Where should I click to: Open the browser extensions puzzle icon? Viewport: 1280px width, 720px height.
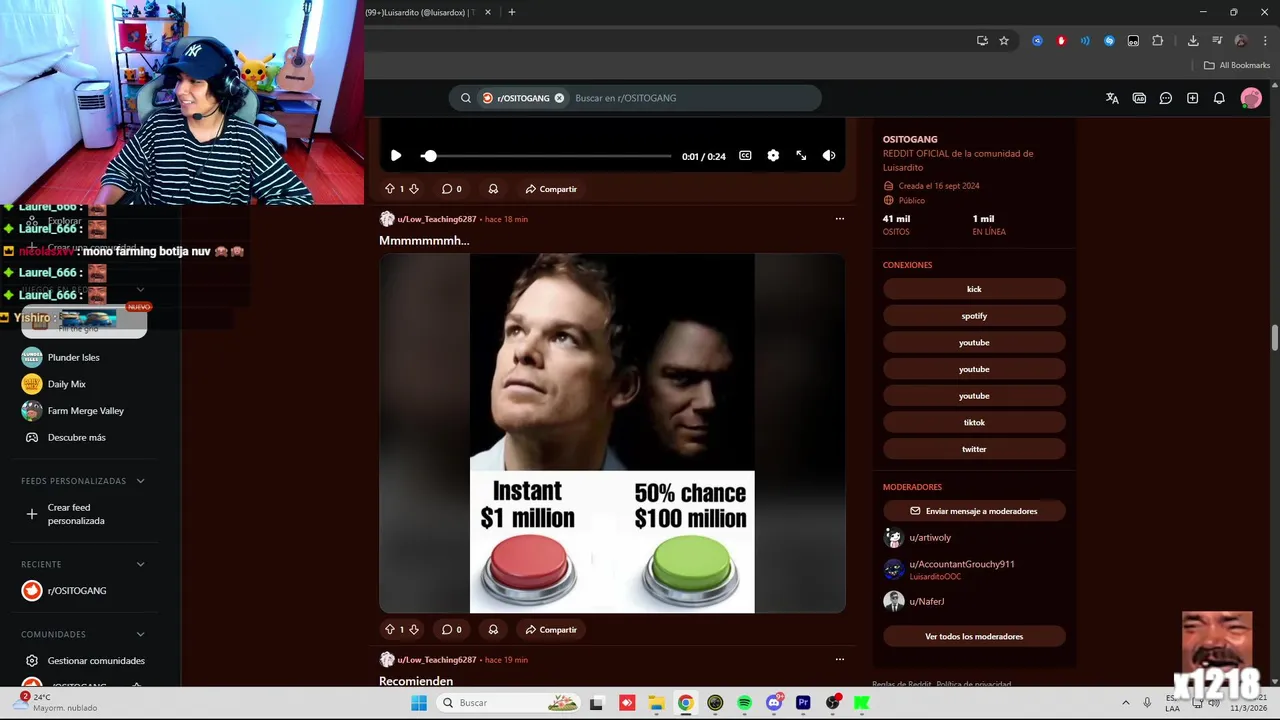[x=1157, y=41]
